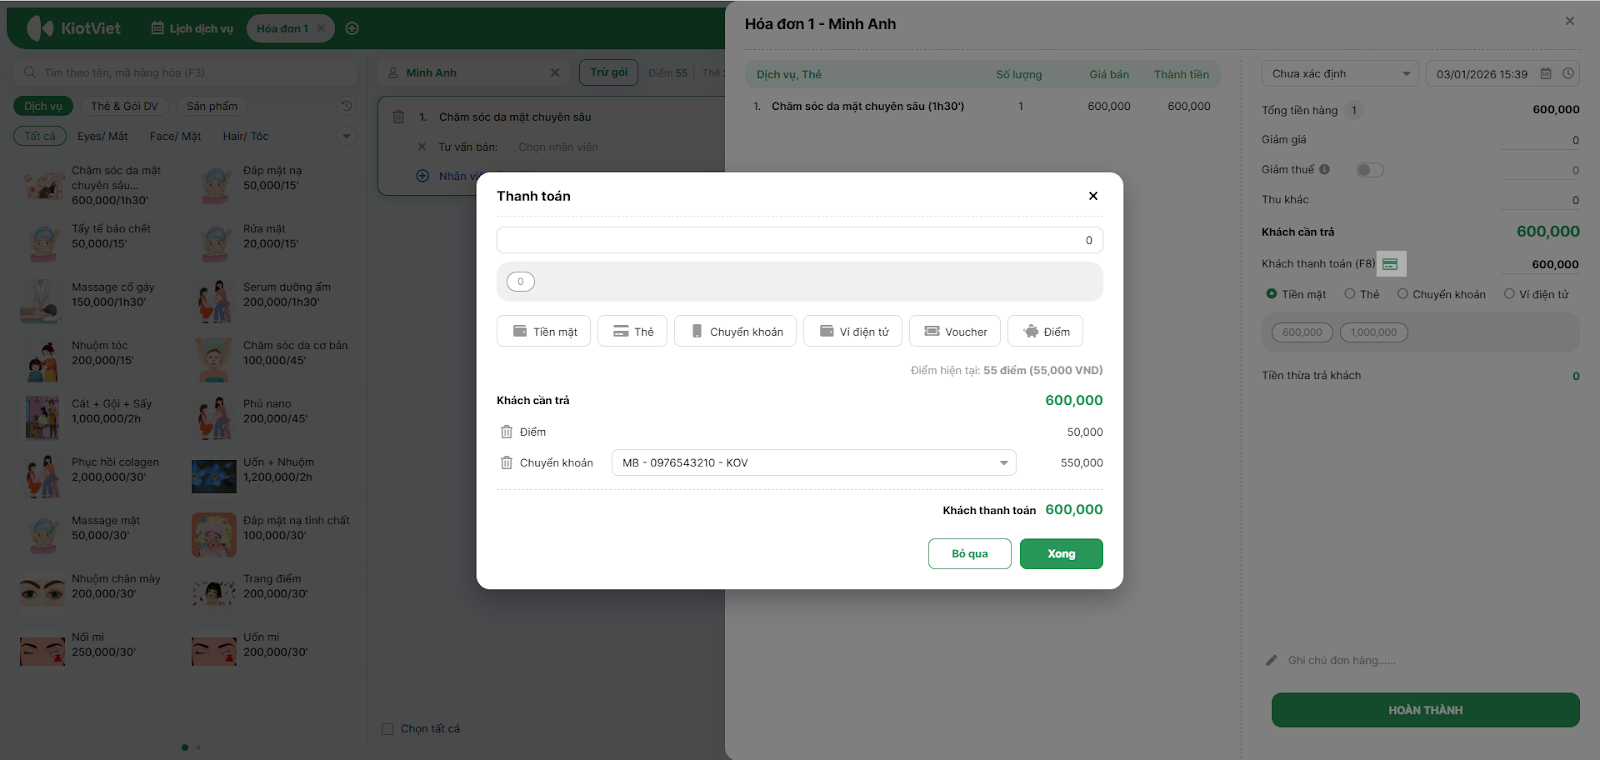Add a Voucher payment method
The width and height of the screenshot is (1600, 760).
click(955, 332)
